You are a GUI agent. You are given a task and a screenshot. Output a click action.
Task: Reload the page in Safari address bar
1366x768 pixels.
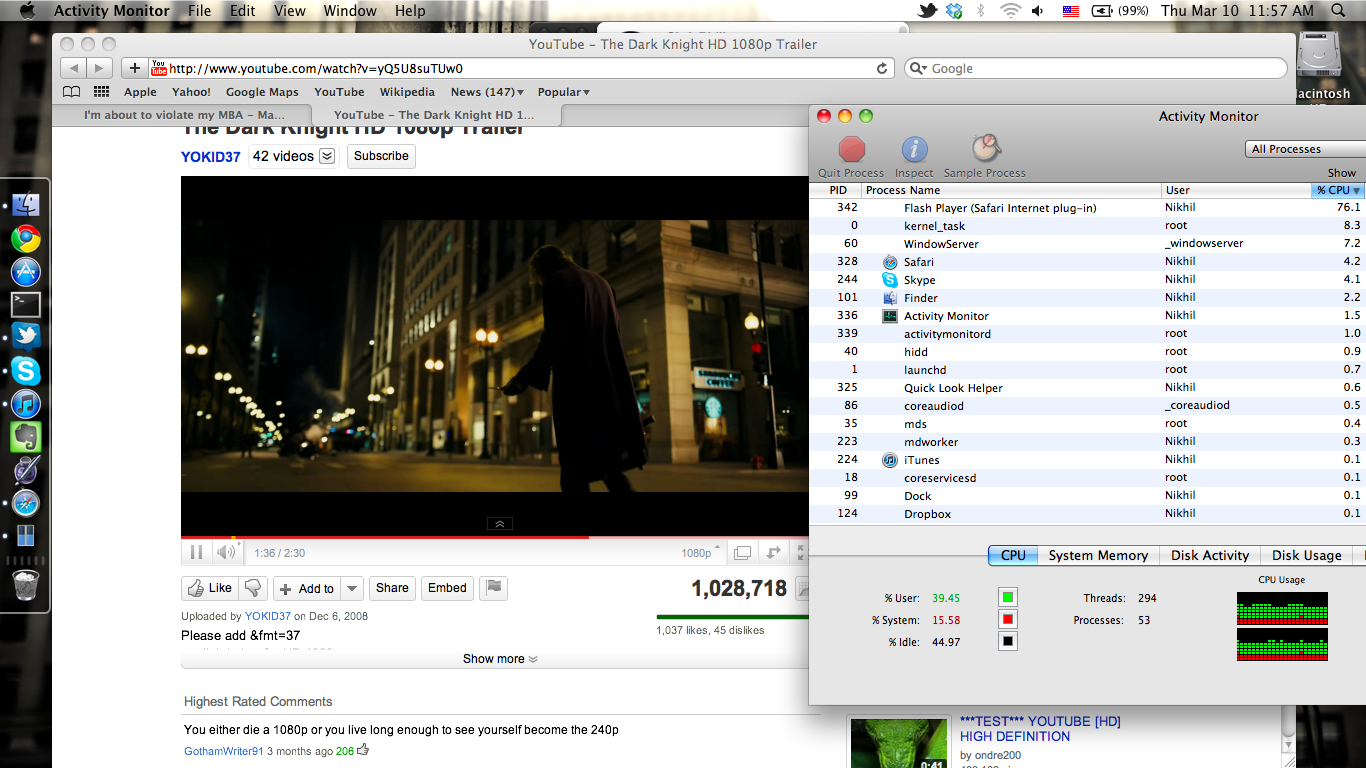click(x=882, y=68)
